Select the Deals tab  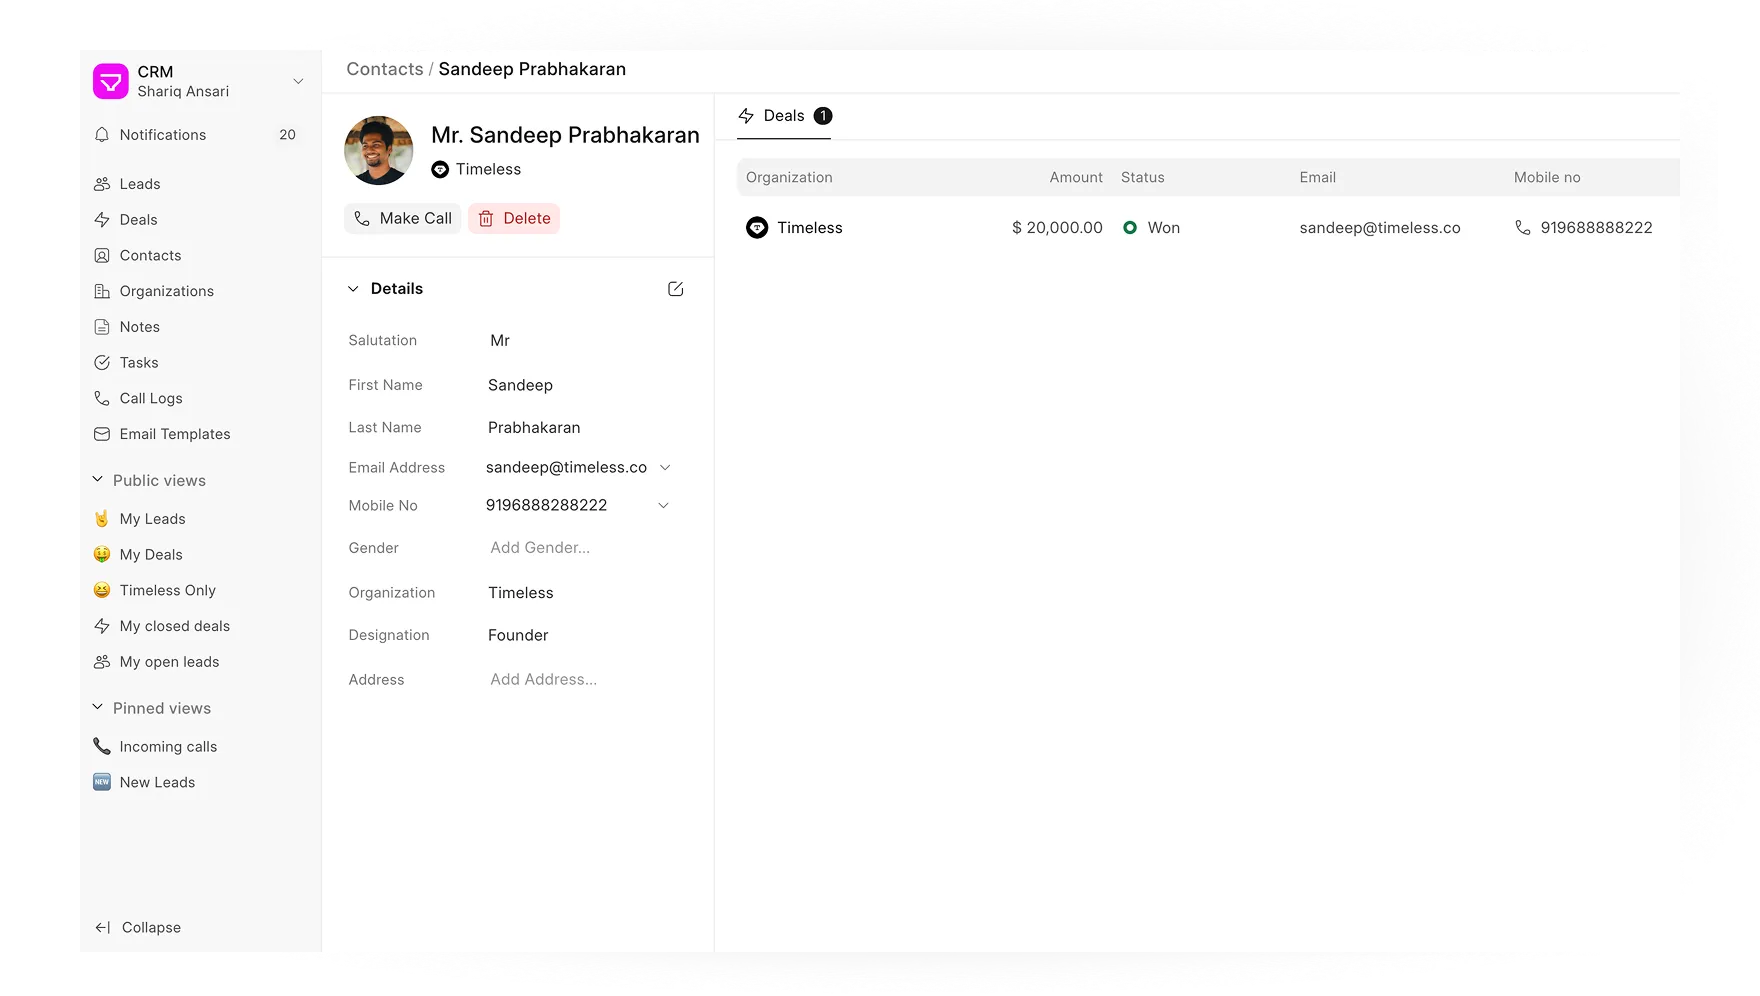point(784,116)
